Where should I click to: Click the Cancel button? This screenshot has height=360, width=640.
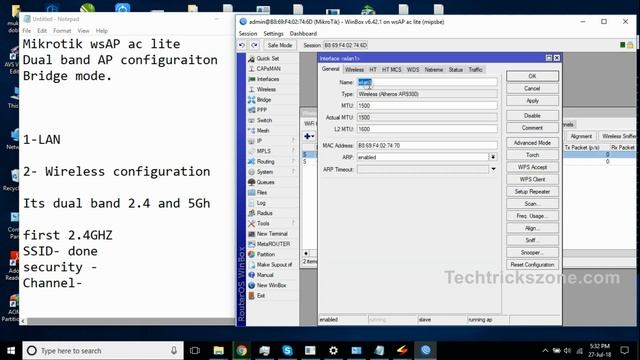(x=532, y=89)
